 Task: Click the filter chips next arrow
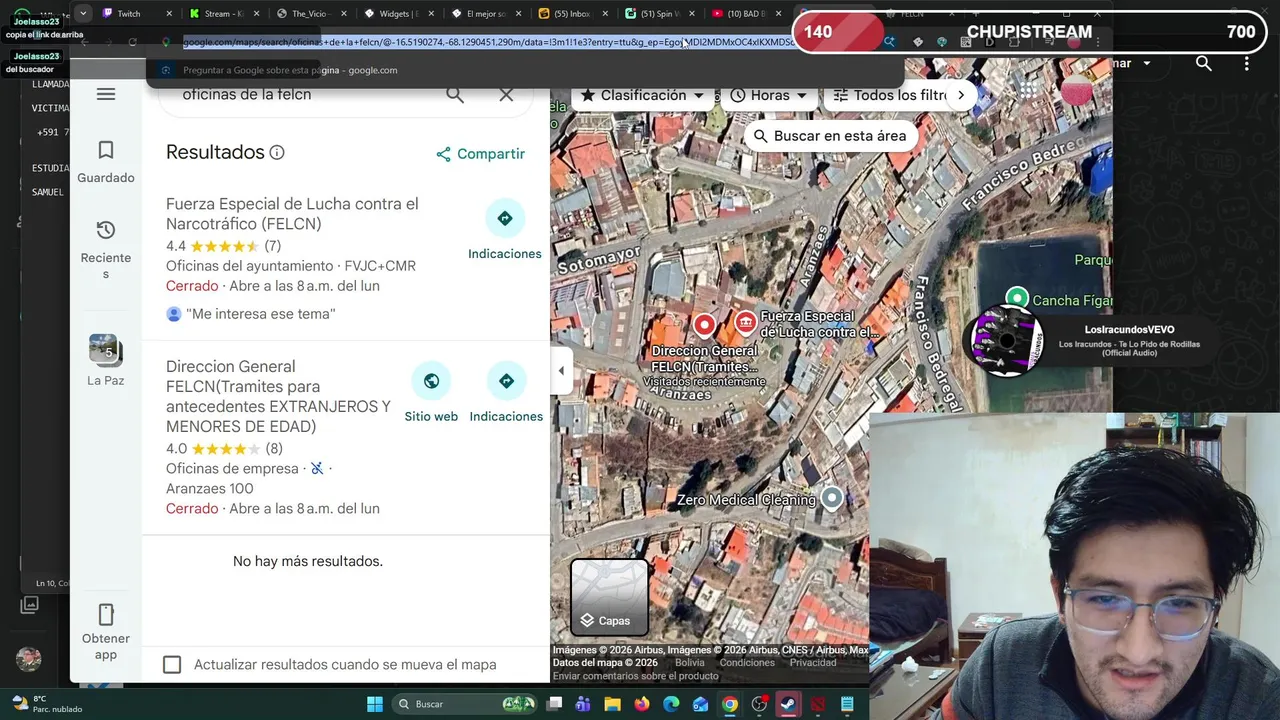point(961,95)
